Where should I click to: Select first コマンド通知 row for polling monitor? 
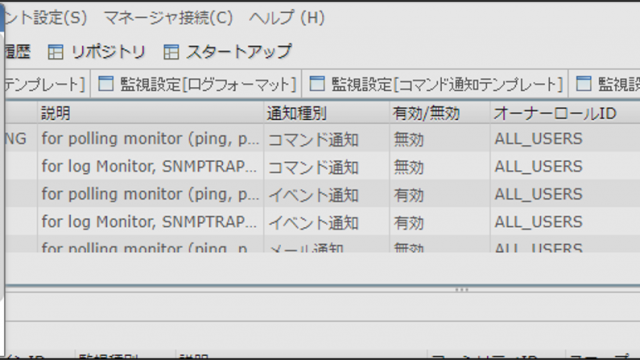pos(322,139)
